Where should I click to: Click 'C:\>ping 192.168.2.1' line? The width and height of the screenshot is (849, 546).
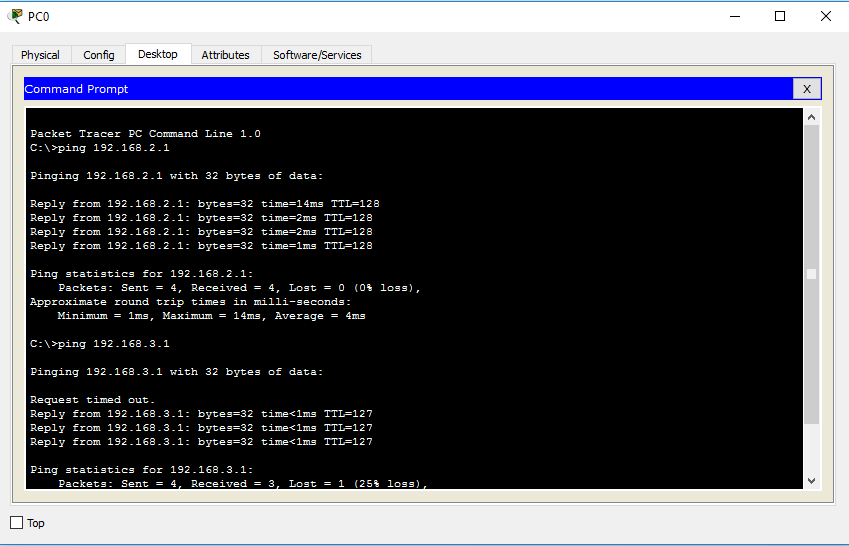point(100,148)
